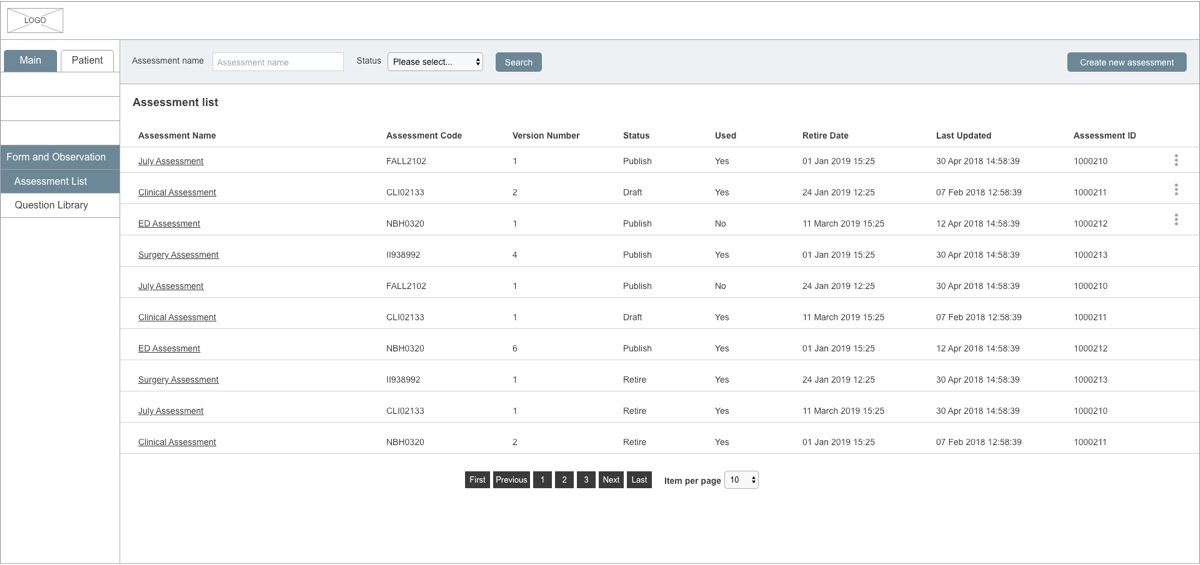Switch to the Patient tab
This screenshot has width=1200, height=565.
click(87, 60)
